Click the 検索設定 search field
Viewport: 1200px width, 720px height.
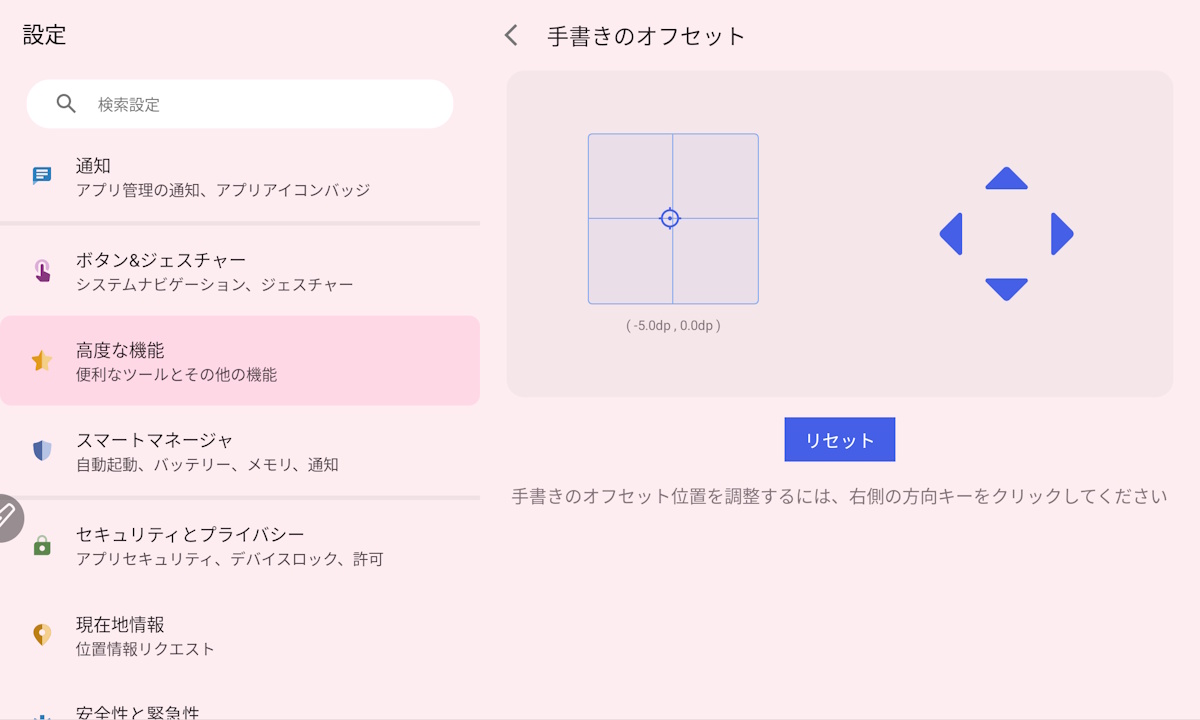pyautogui.click(x=260, y=104)
